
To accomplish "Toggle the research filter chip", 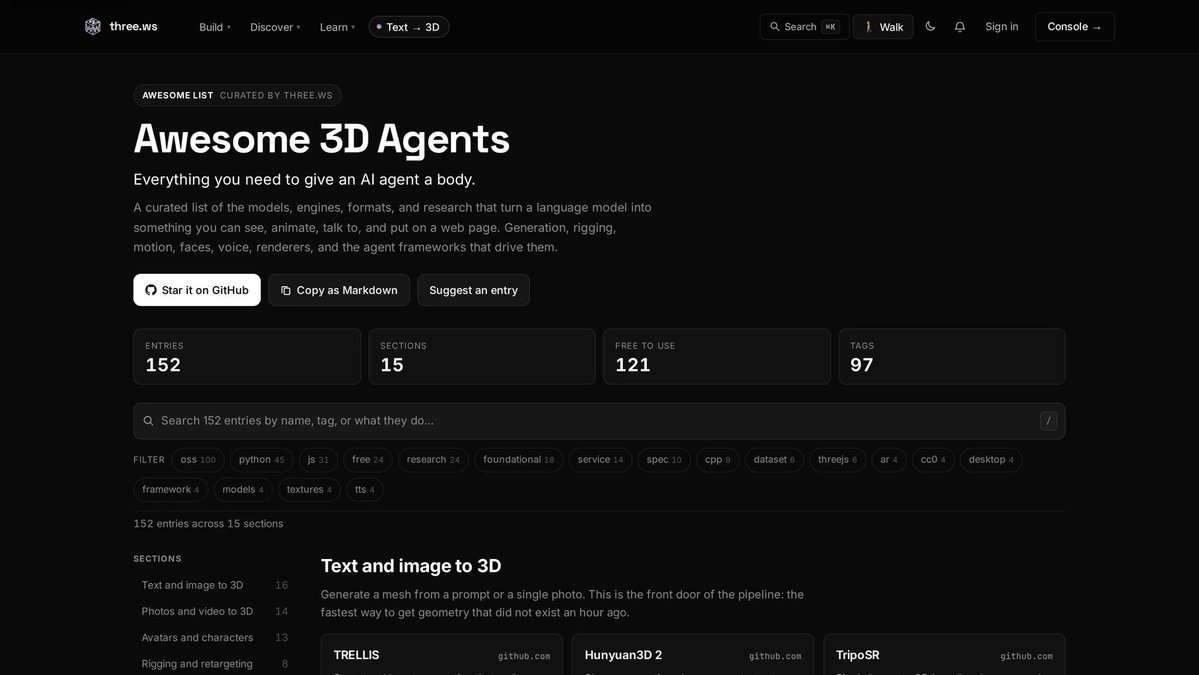I will point(434,459).
